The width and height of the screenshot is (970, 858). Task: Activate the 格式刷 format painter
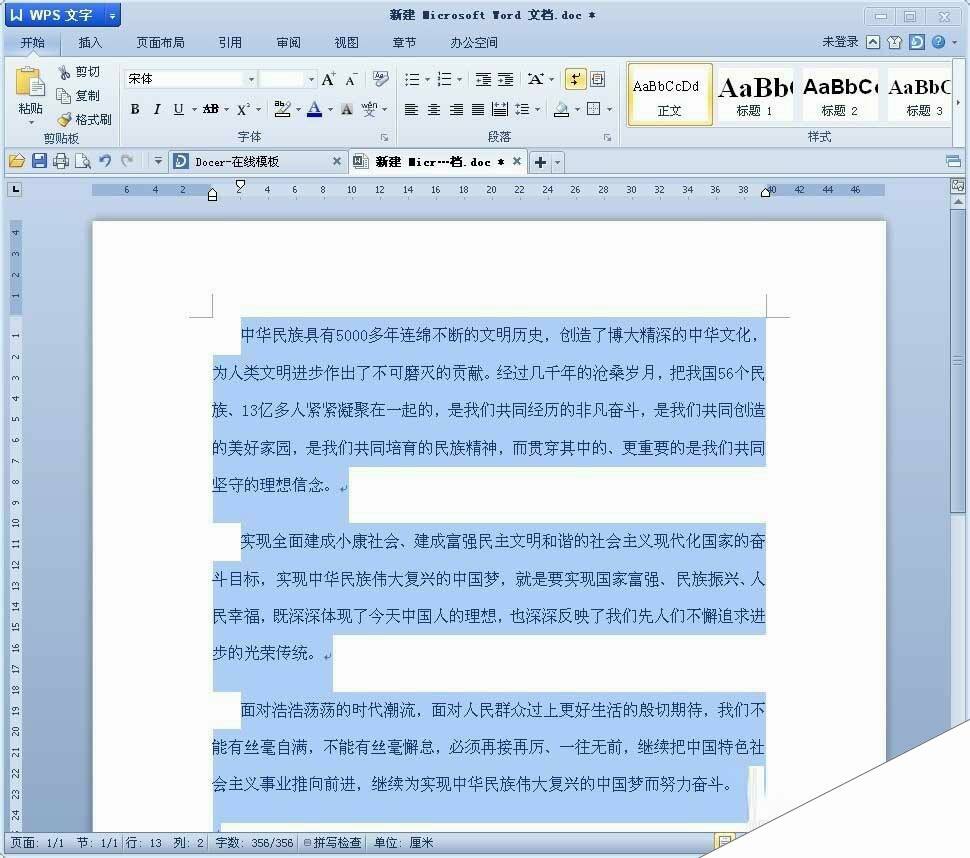84,119
